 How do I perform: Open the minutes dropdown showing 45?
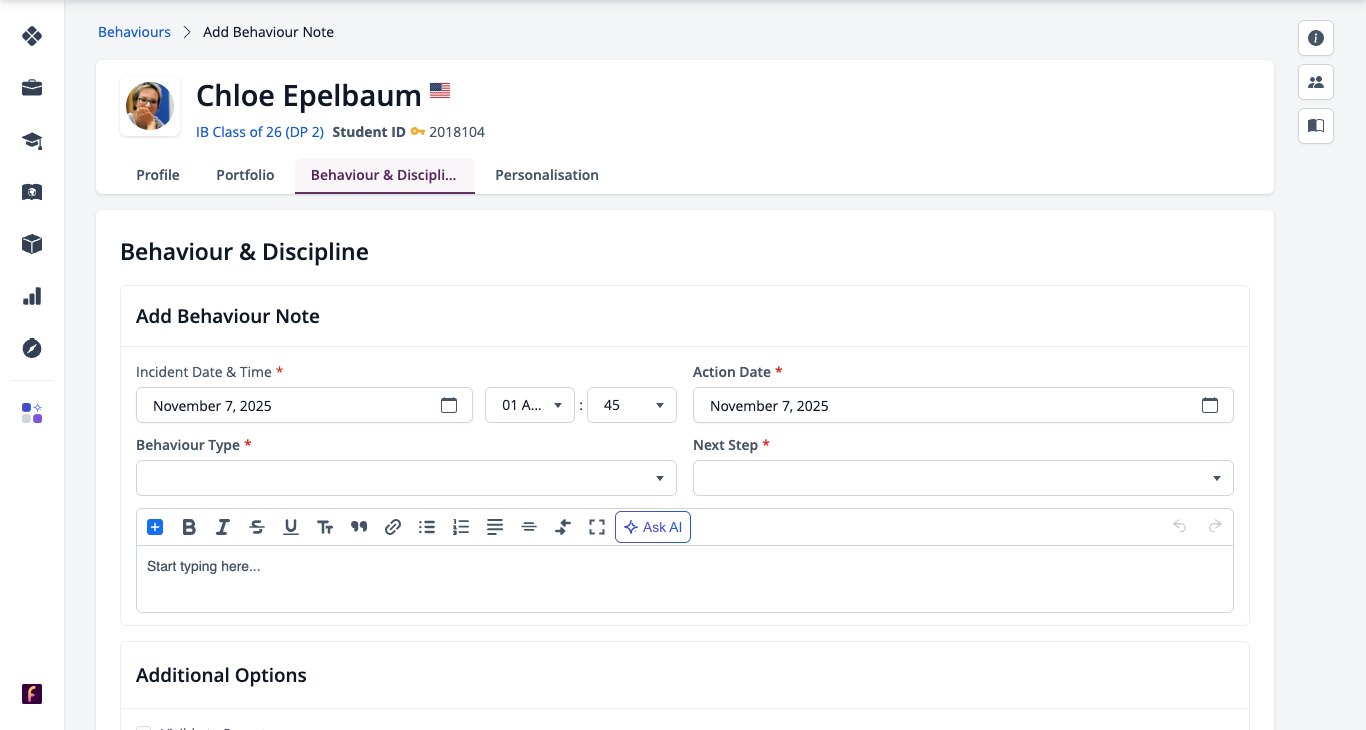632,405
